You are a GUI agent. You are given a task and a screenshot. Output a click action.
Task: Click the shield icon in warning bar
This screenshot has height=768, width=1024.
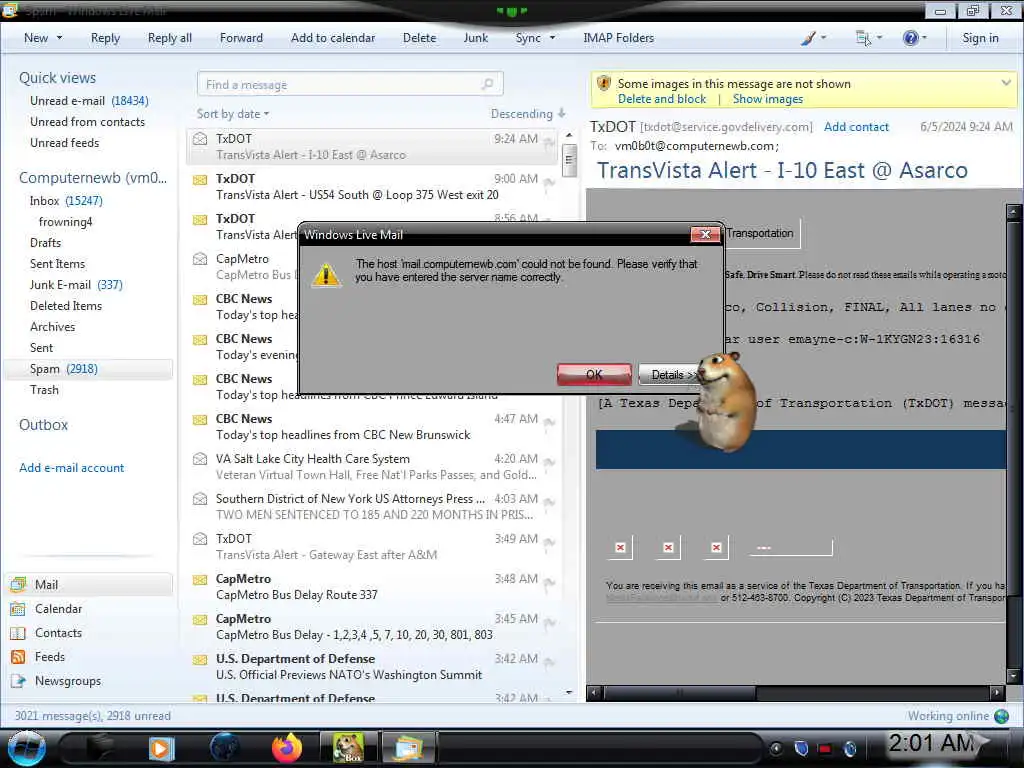pos(604,84)
